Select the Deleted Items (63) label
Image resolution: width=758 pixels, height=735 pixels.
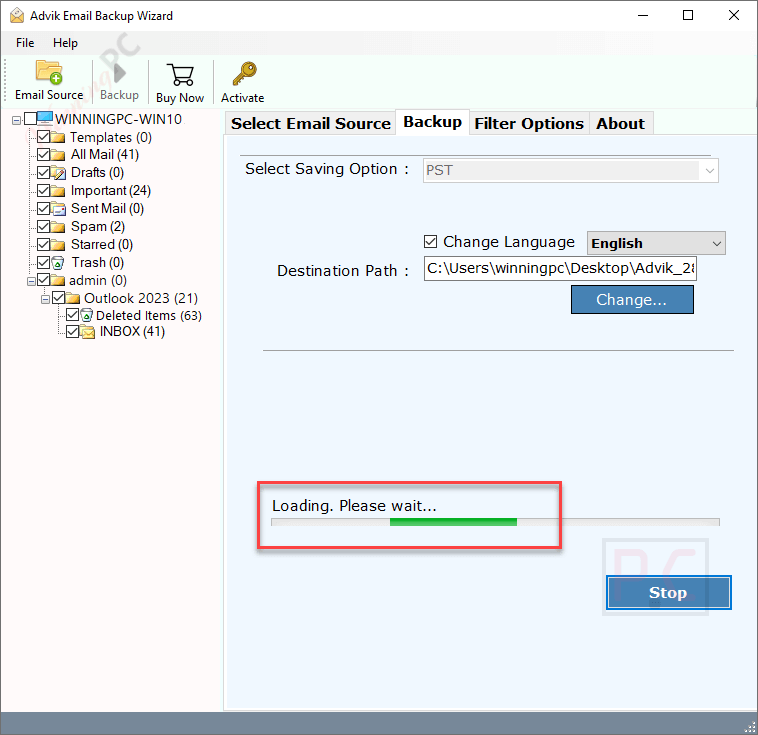(149, 316)
